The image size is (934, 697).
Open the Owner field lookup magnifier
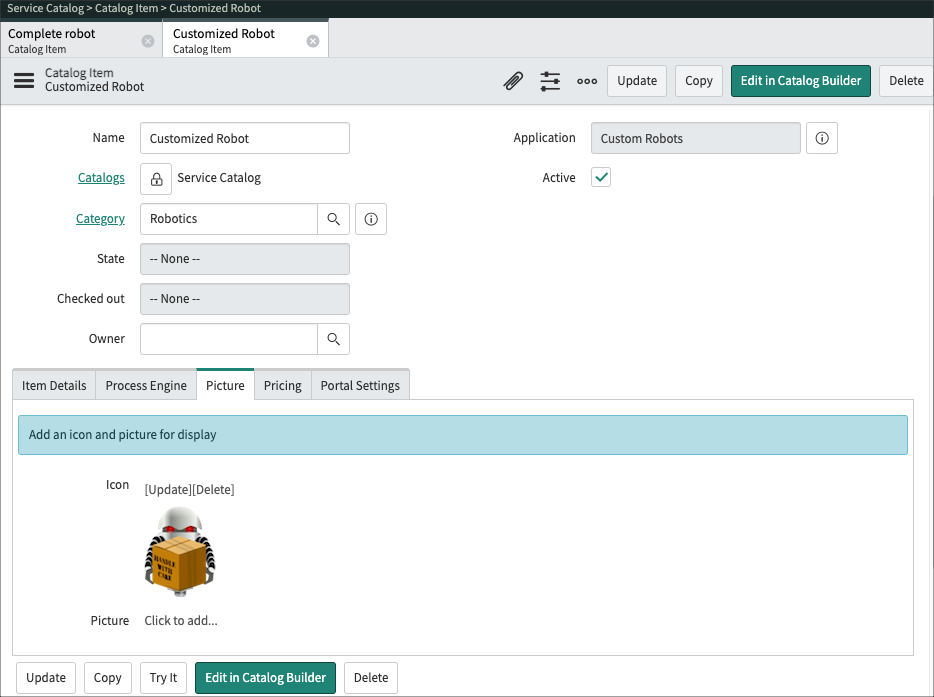coord(334,340)
